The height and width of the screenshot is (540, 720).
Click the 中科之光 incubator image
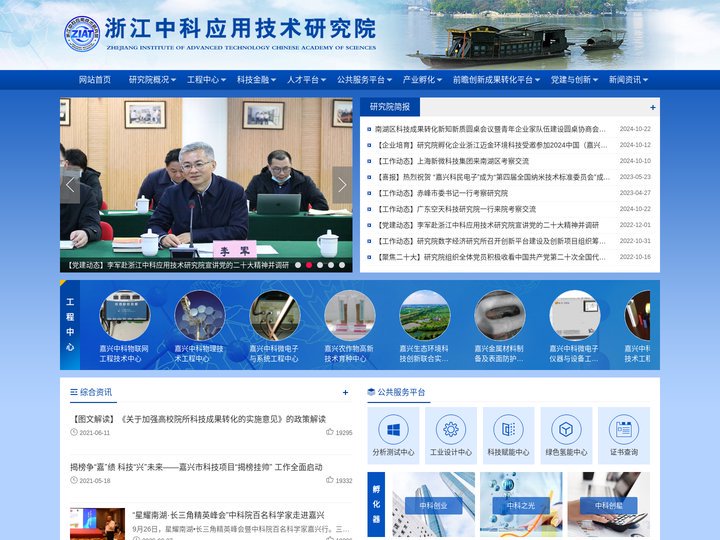(x=521, y=505)
